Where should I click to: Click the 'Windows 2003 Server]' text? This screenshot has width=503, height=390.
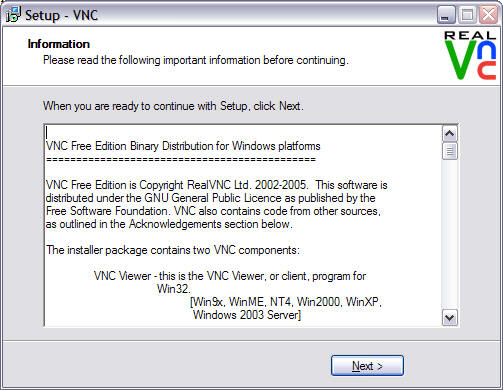tap(247, 315)
